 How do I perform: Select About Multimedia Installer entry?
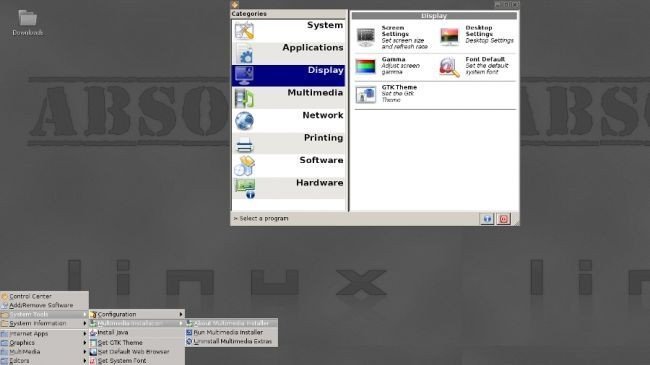tap(231, 324)
